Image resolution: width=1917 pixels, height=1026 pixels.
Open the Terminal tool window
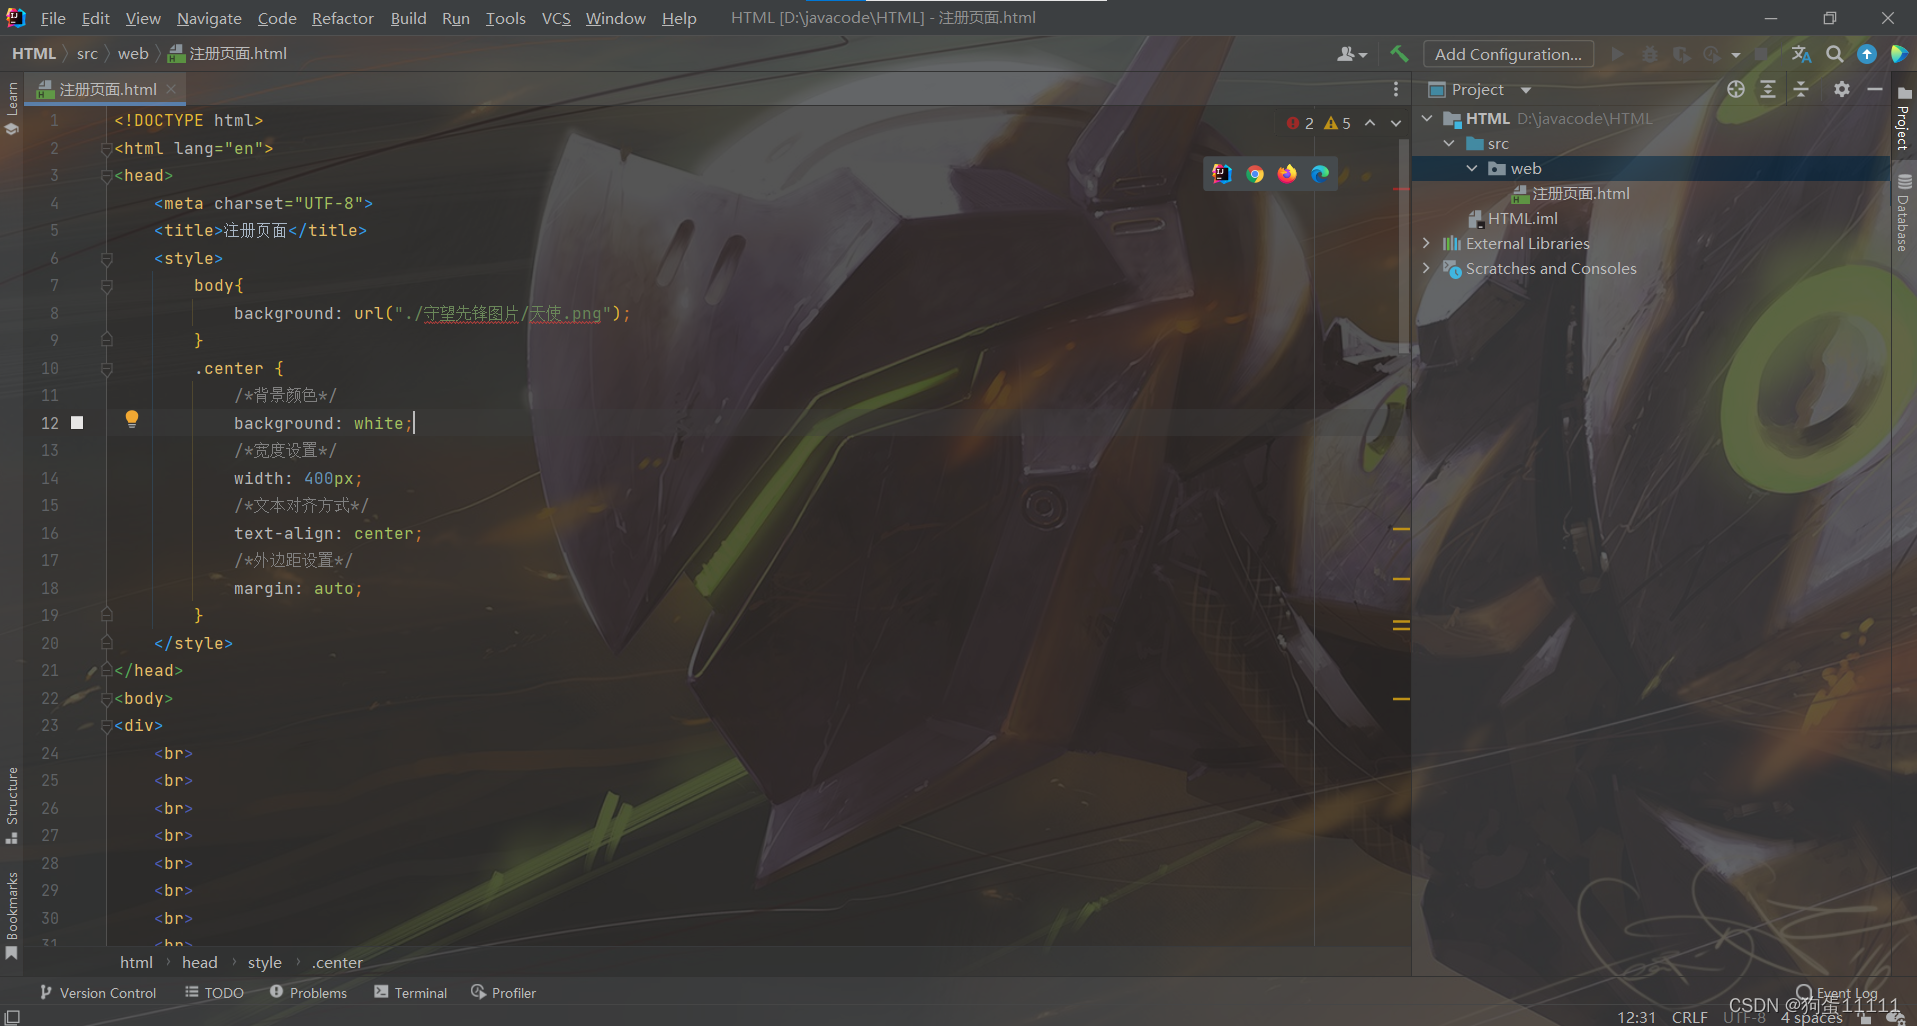coord(410,992)
